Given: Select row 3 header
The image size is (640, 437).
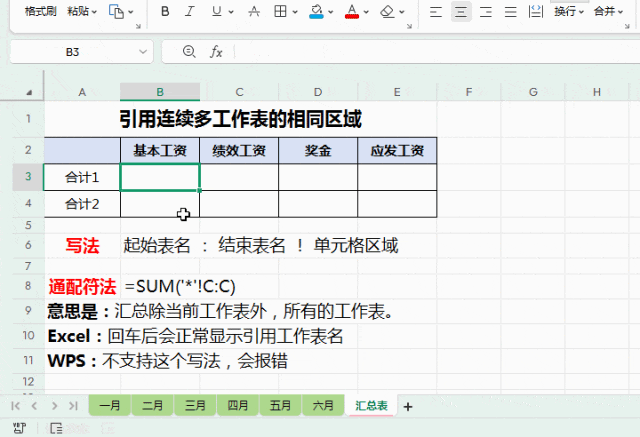Looking at the screenshot, I should [x=28, y=177].
